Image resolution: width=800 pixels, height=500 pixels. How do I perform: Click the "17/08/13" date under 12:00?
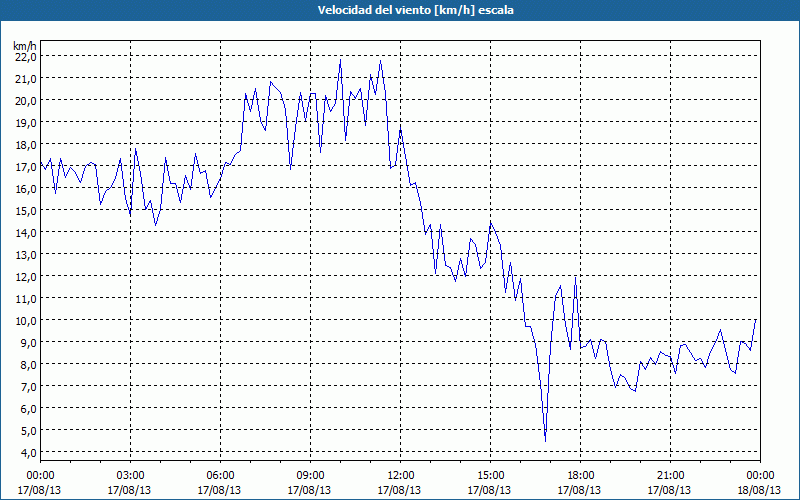tap(399, 490)
